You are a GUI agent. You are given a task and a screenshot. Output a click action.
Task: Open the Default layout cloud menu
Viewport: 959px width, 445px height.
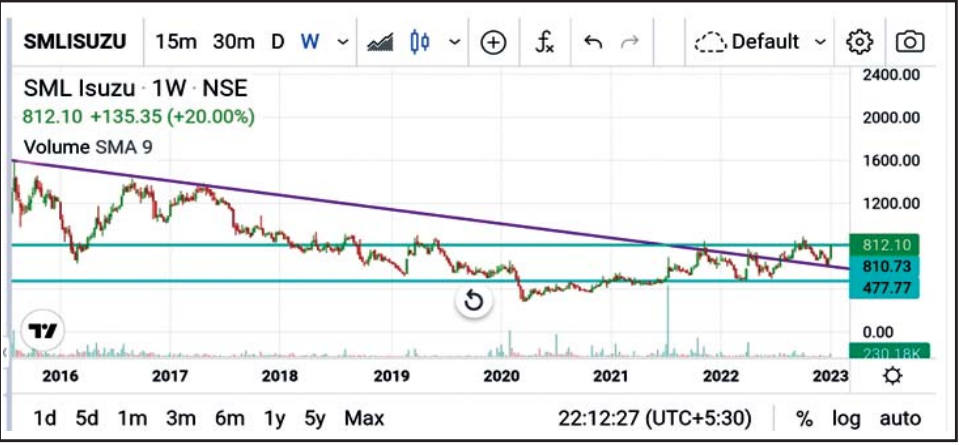[x=759, y=42]
